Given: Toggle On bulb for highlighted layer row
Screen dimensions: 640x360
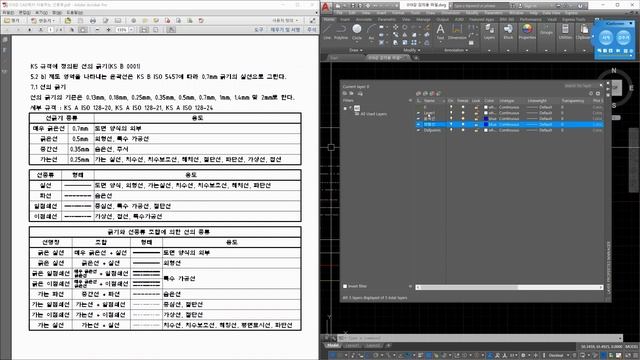Looking at the screenshot, I should (451, 124).
